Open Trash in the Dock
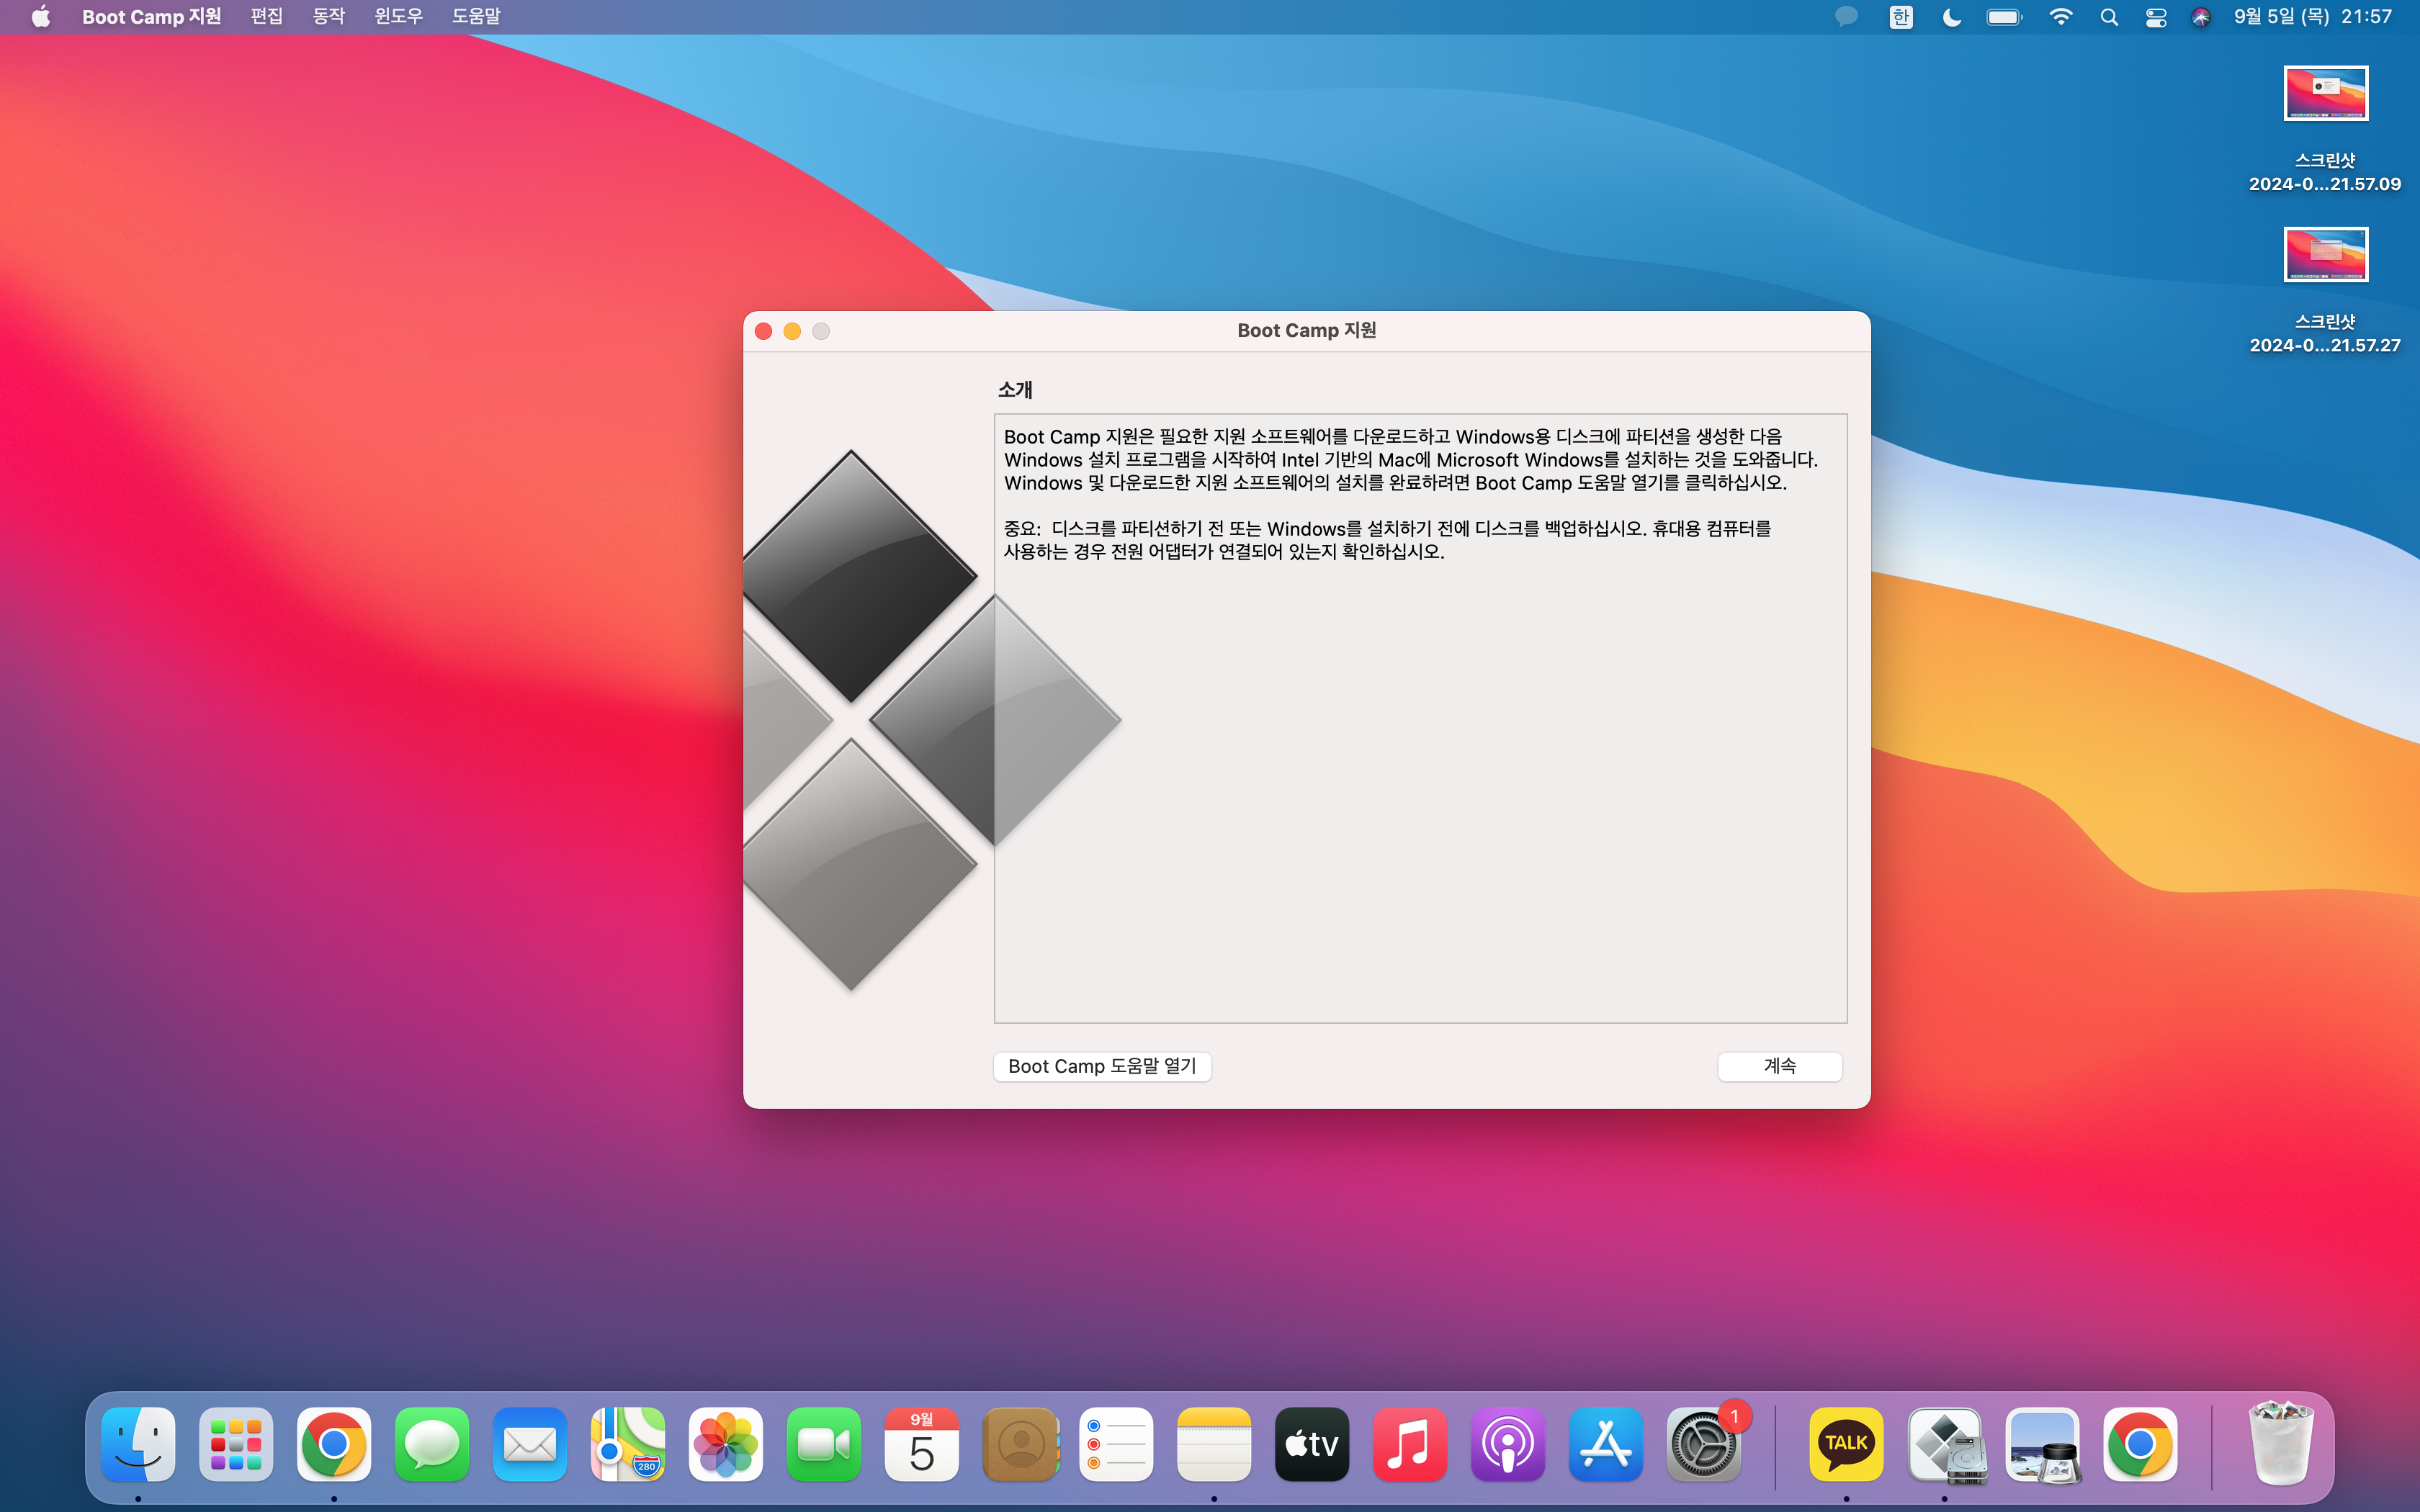2420x1512 pixels. click(2281, 1442)
